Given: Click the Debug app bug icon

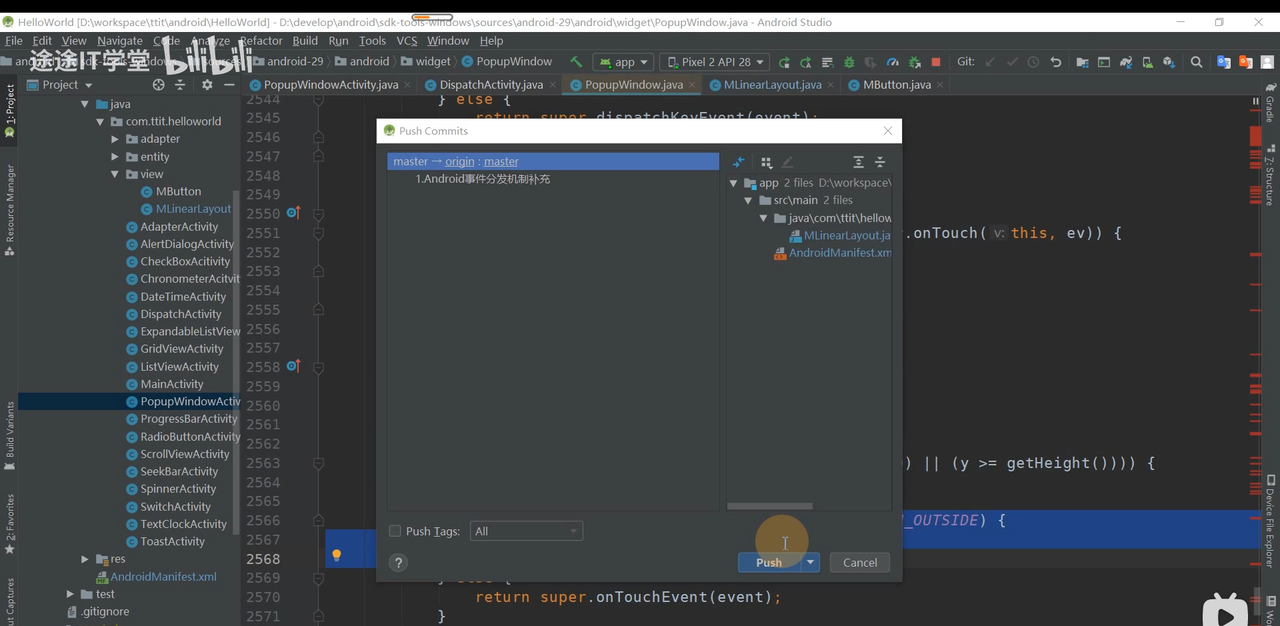Looking at the screenshot, I should [x=849, y=62].
